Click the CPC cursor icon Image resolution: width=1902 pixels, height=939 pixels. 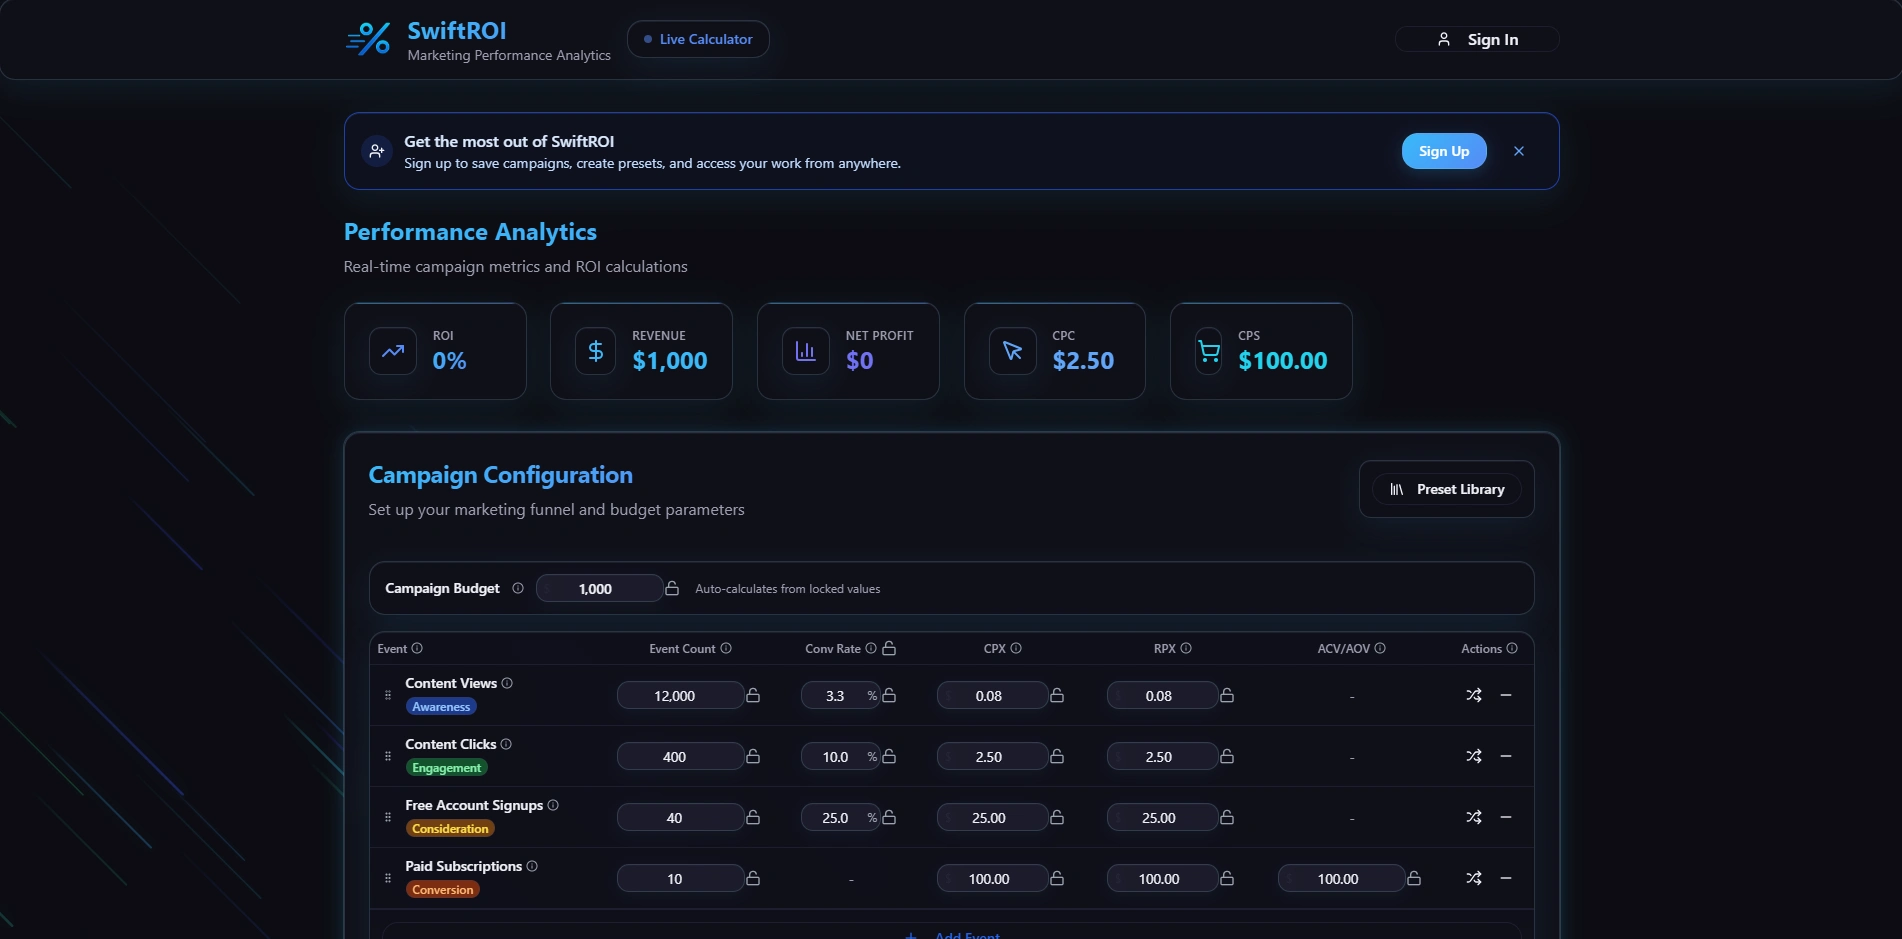pyautogui.click(x=1012, y=351)
